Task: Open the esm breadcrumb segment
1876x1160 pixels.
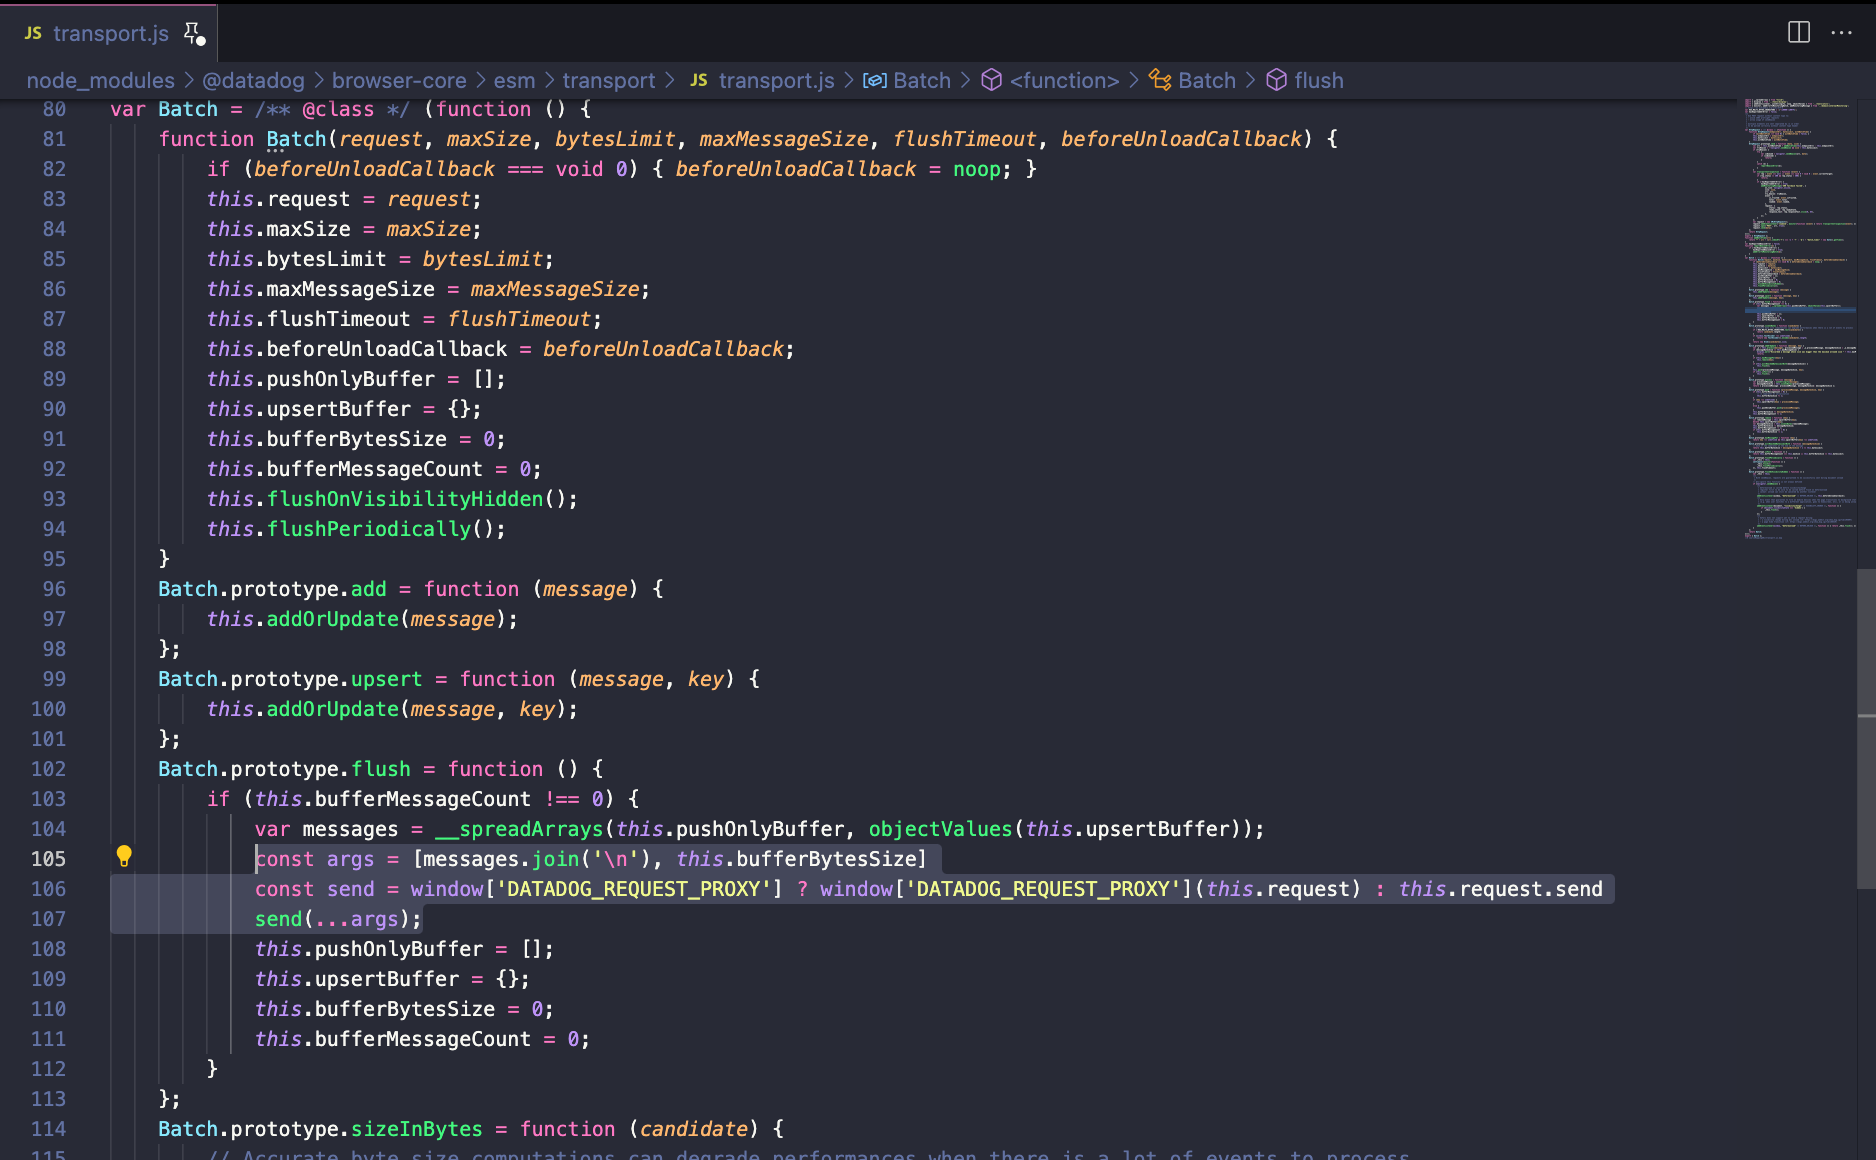Action: 514,80
